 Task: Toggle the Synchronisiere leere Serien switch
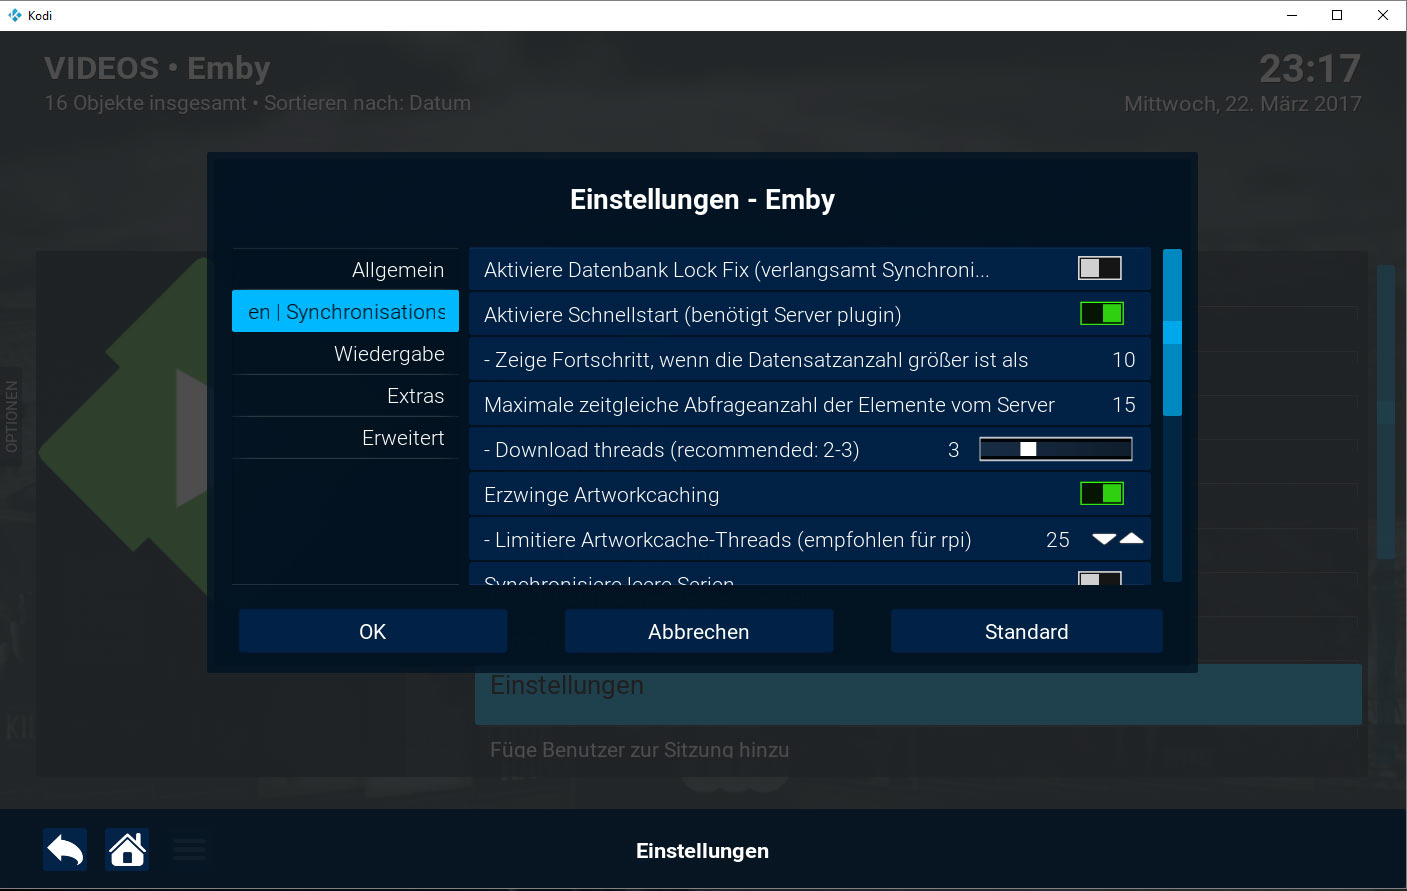pyautogui.click(x=1100, y=578)
